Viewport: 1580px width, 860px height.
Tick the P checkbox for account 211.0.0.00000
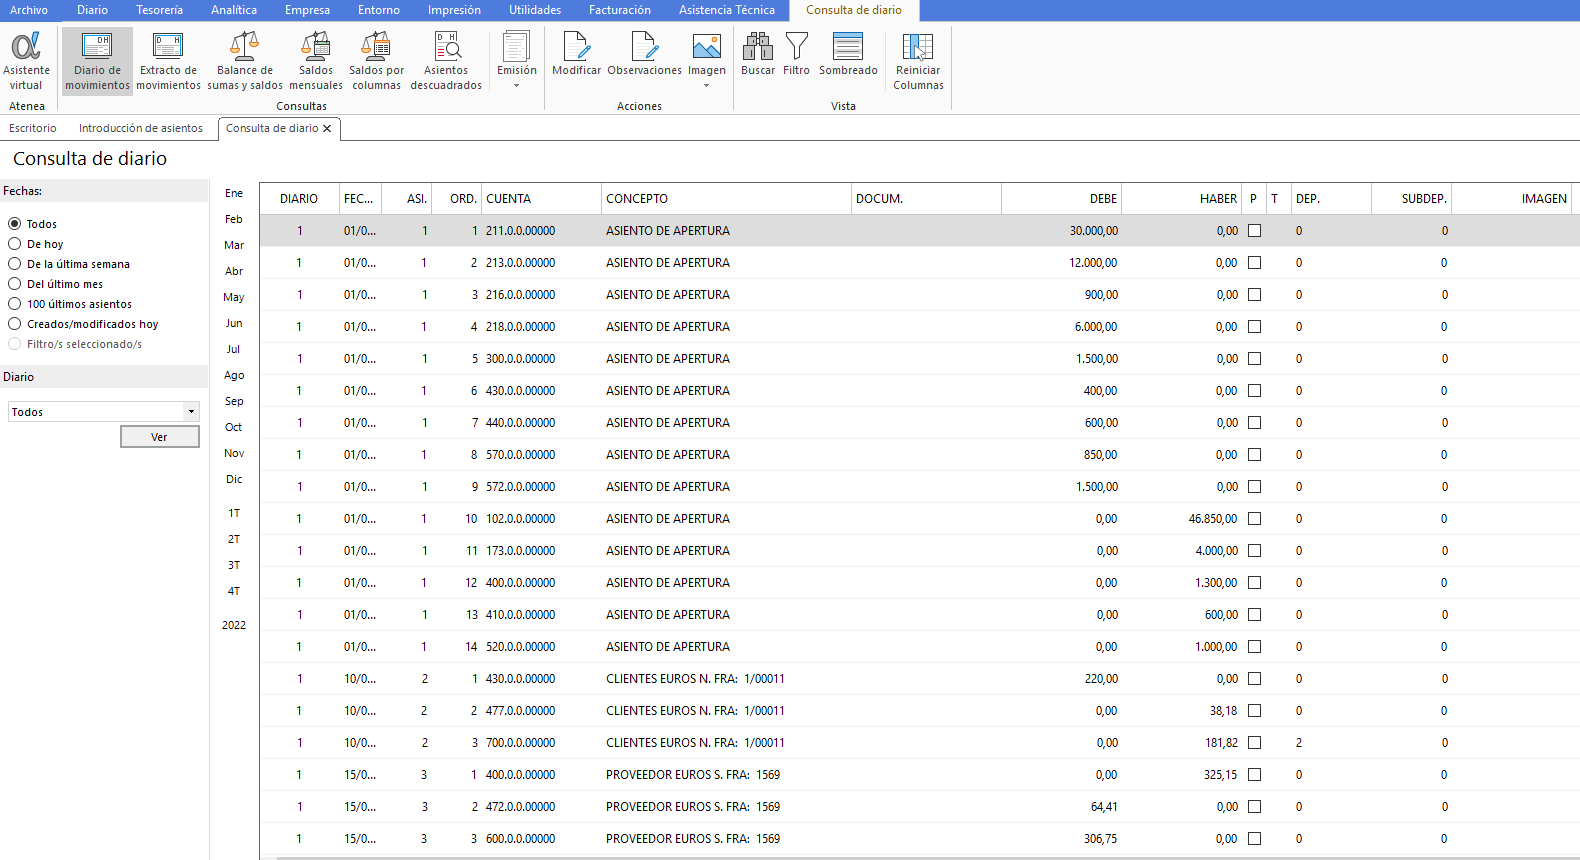click(x=1255, y=231)
